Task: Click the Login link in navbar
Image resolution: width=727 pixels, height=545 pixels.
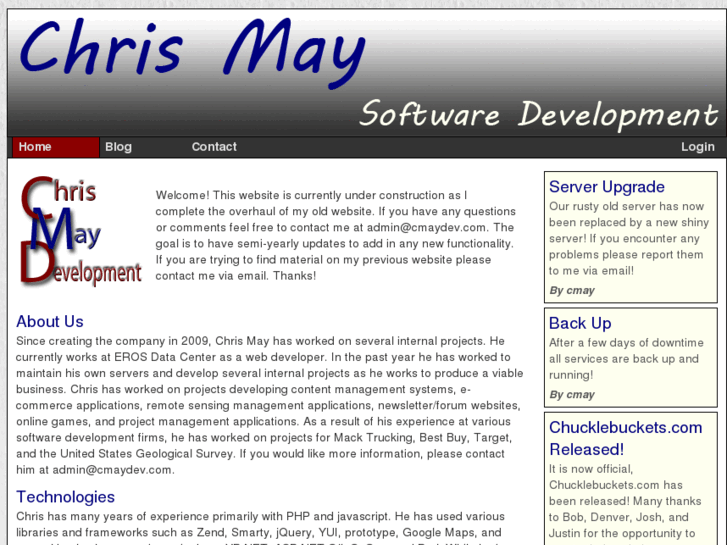Action: click(x=697, y=147)
